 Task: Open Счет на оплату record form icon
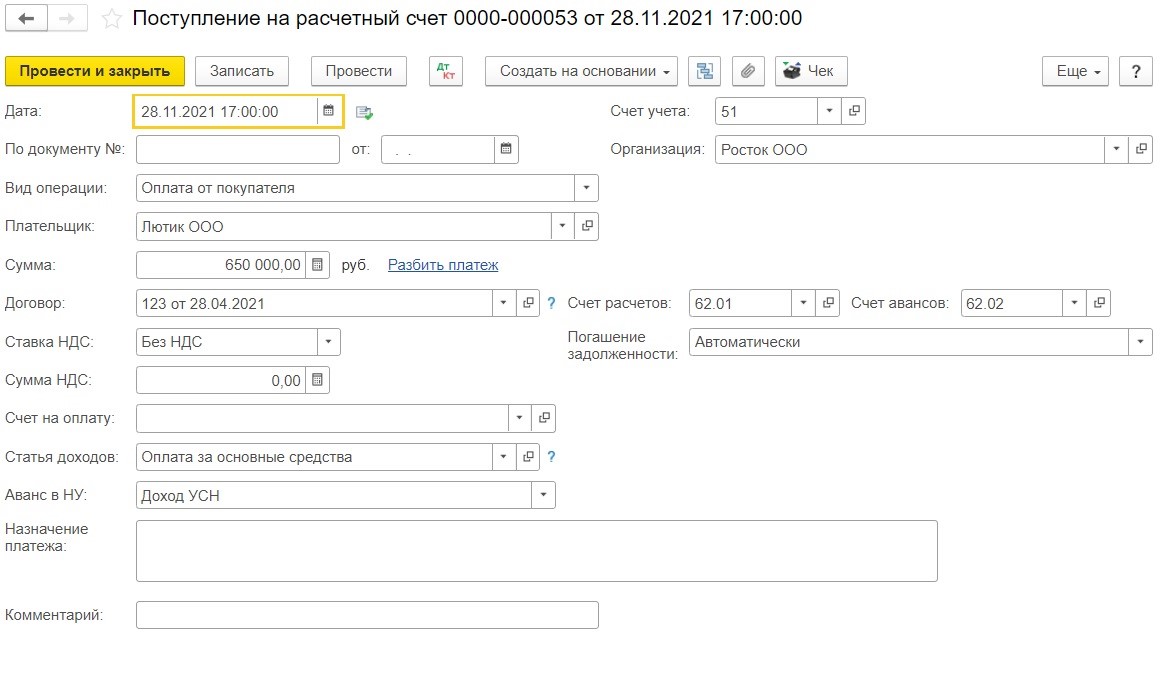[x=543, y=418]
